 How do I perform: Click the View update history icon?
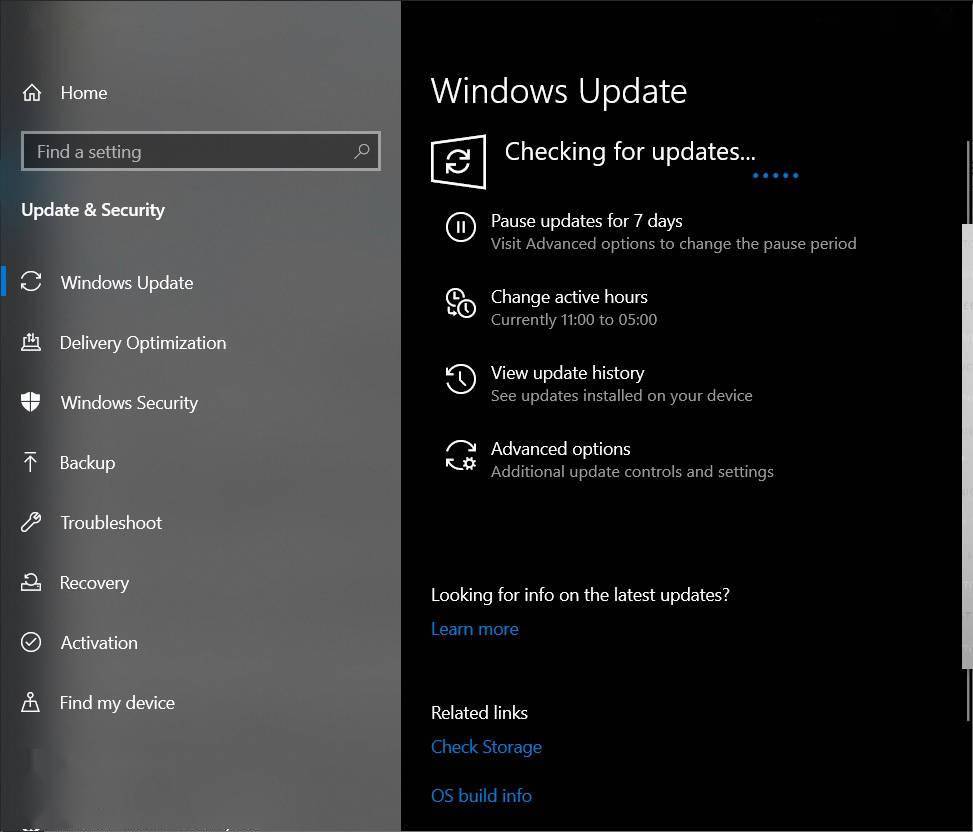(x=460, y=379)
